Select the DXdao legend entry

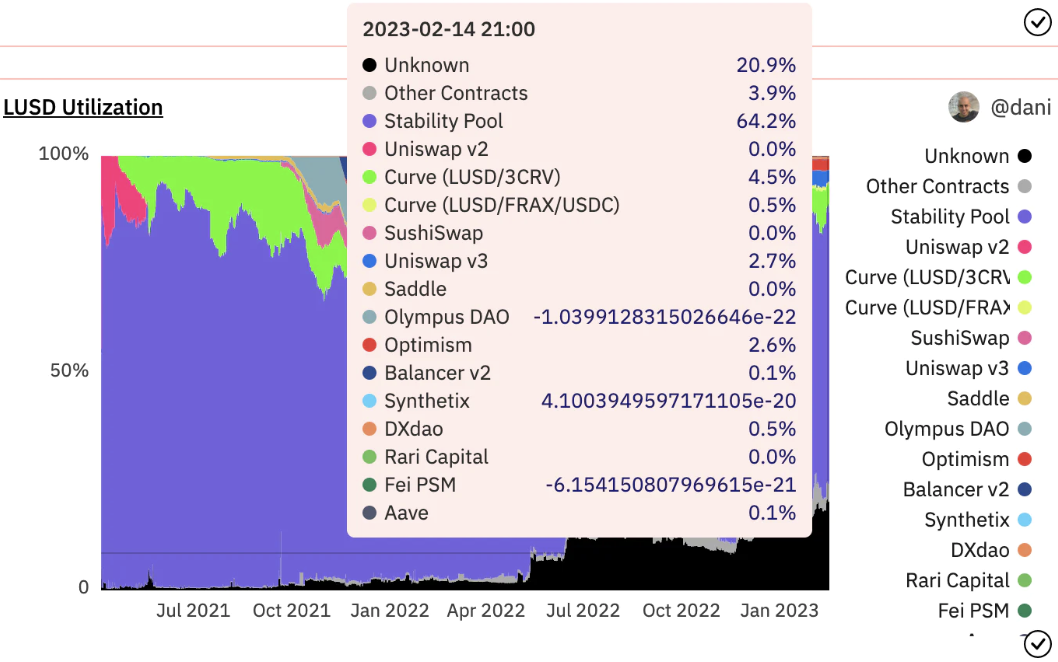(x=980, y=550)
